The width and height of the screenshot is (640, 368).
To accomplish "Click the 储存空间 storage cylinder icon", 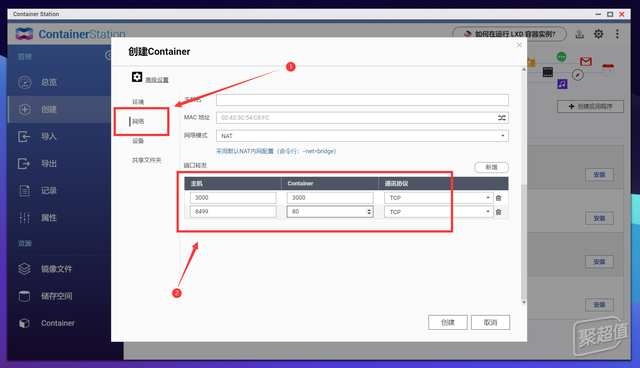I will [x=24, y=296].
